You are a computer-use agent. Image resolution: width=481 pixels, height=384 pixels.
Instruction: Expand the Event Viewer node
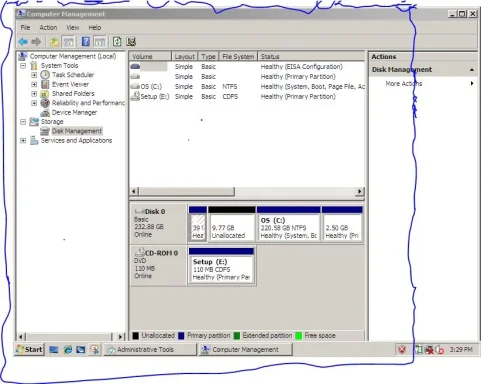coord(34,84)
